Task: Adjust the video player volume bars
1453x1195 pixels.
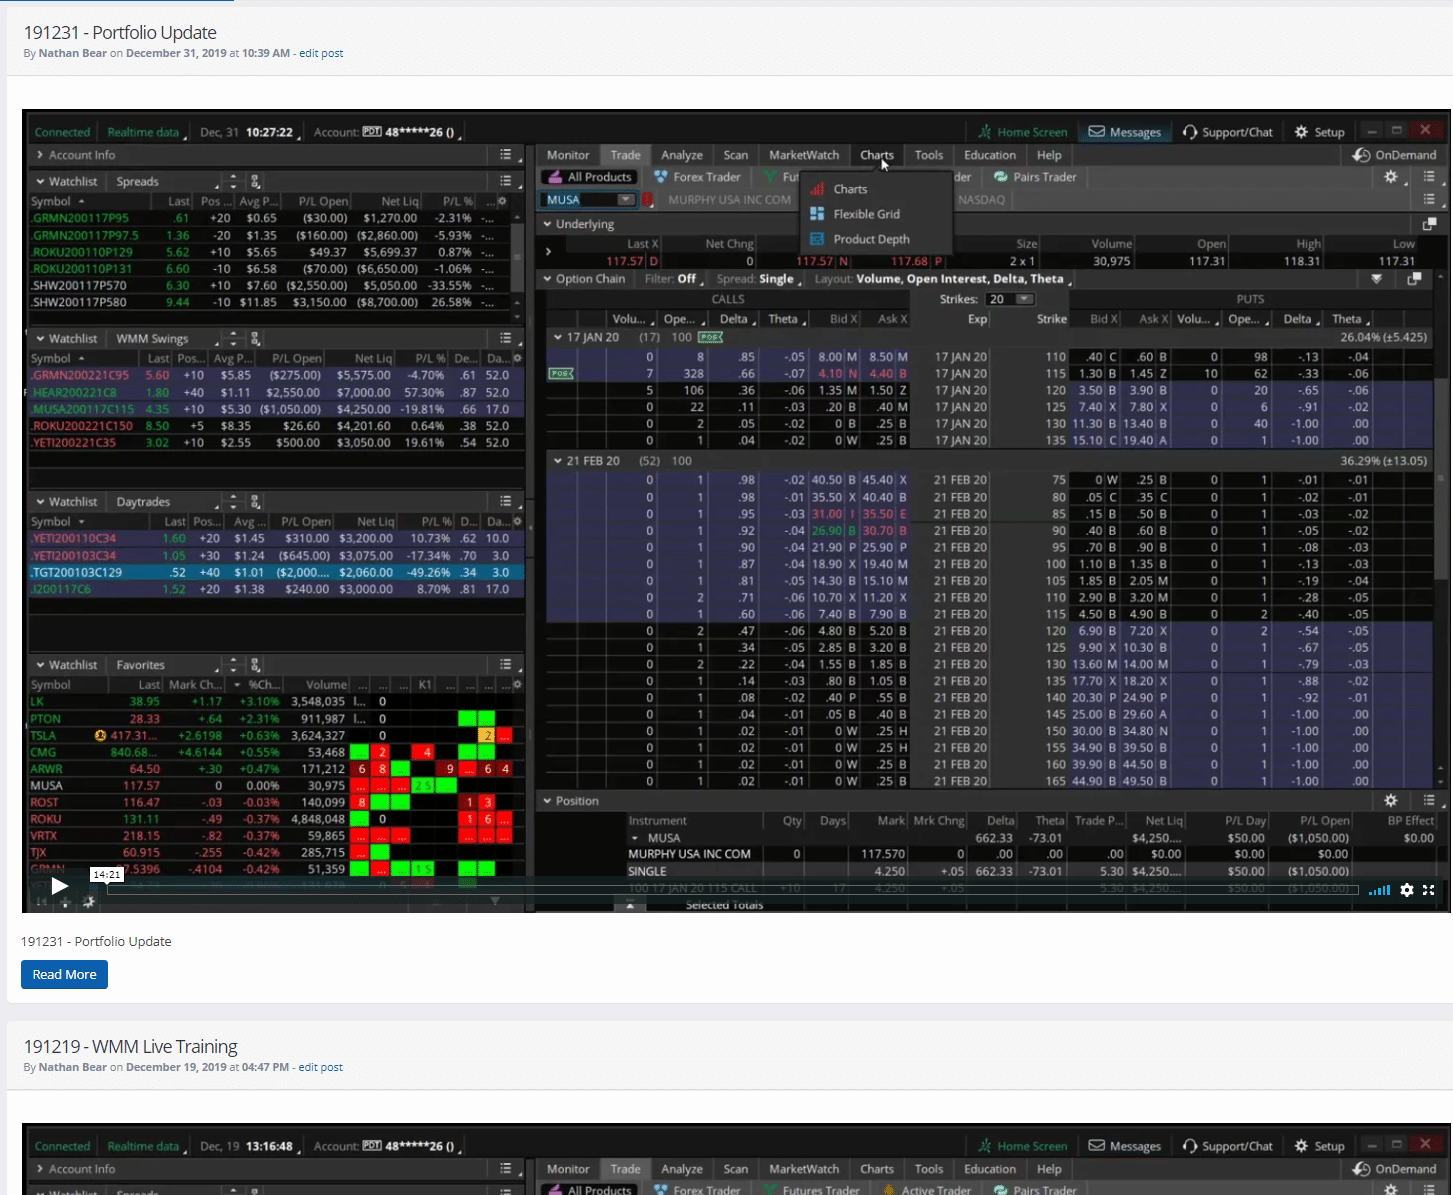Action: pyautogui.click(x=1380, y=890)
